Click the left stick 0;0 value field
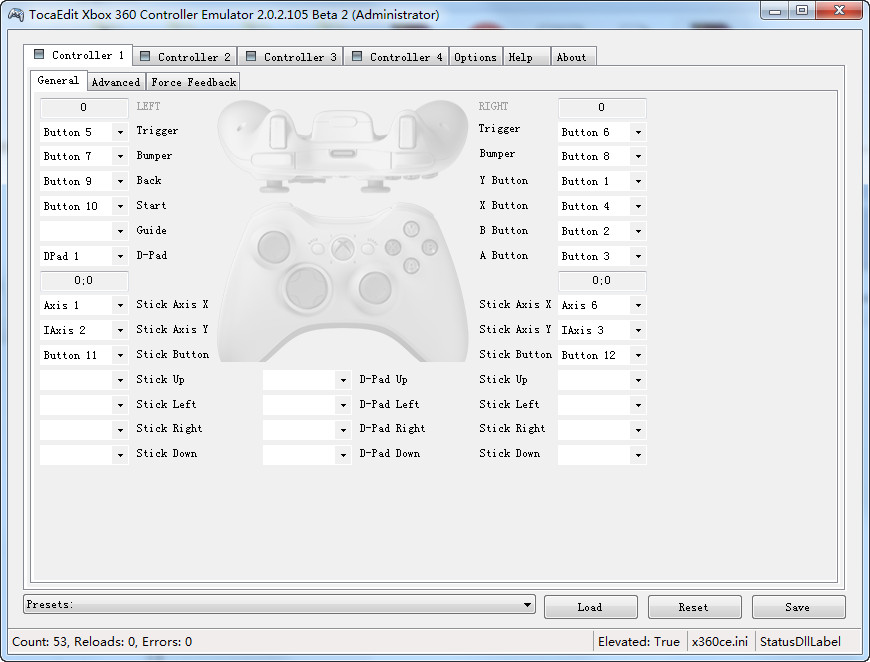The height and width of the screenshot is (662, 870). (x=84, y=280)
